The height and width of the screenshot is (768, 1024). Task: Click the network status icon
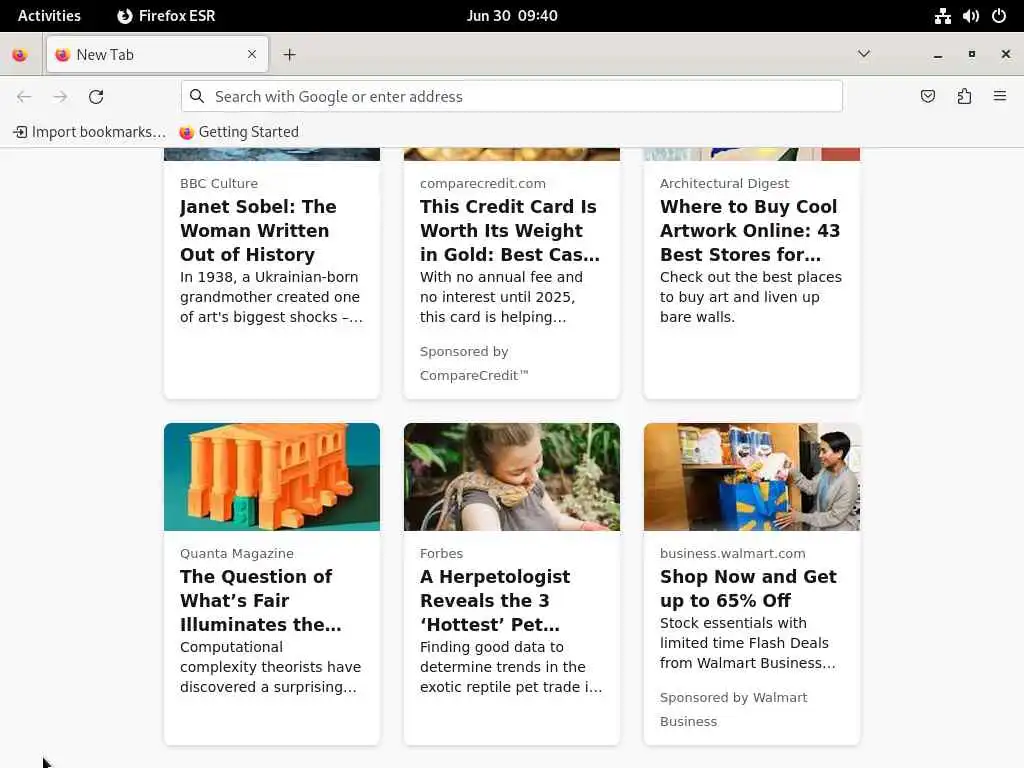942,16
